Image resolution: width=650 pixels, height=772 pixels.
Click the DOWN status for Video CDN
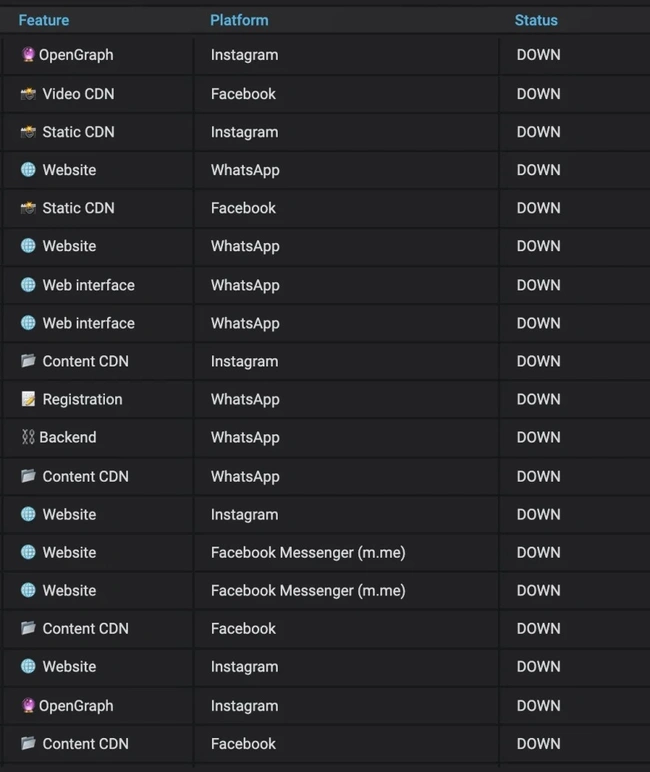tap(538, 94)
